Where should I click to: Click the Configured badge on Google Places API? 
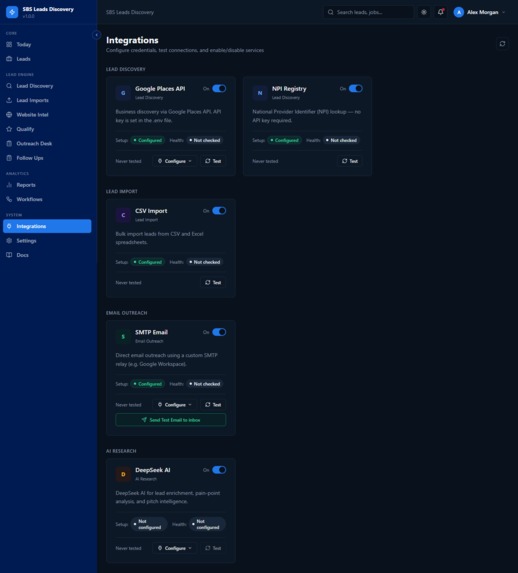[148, 140]
